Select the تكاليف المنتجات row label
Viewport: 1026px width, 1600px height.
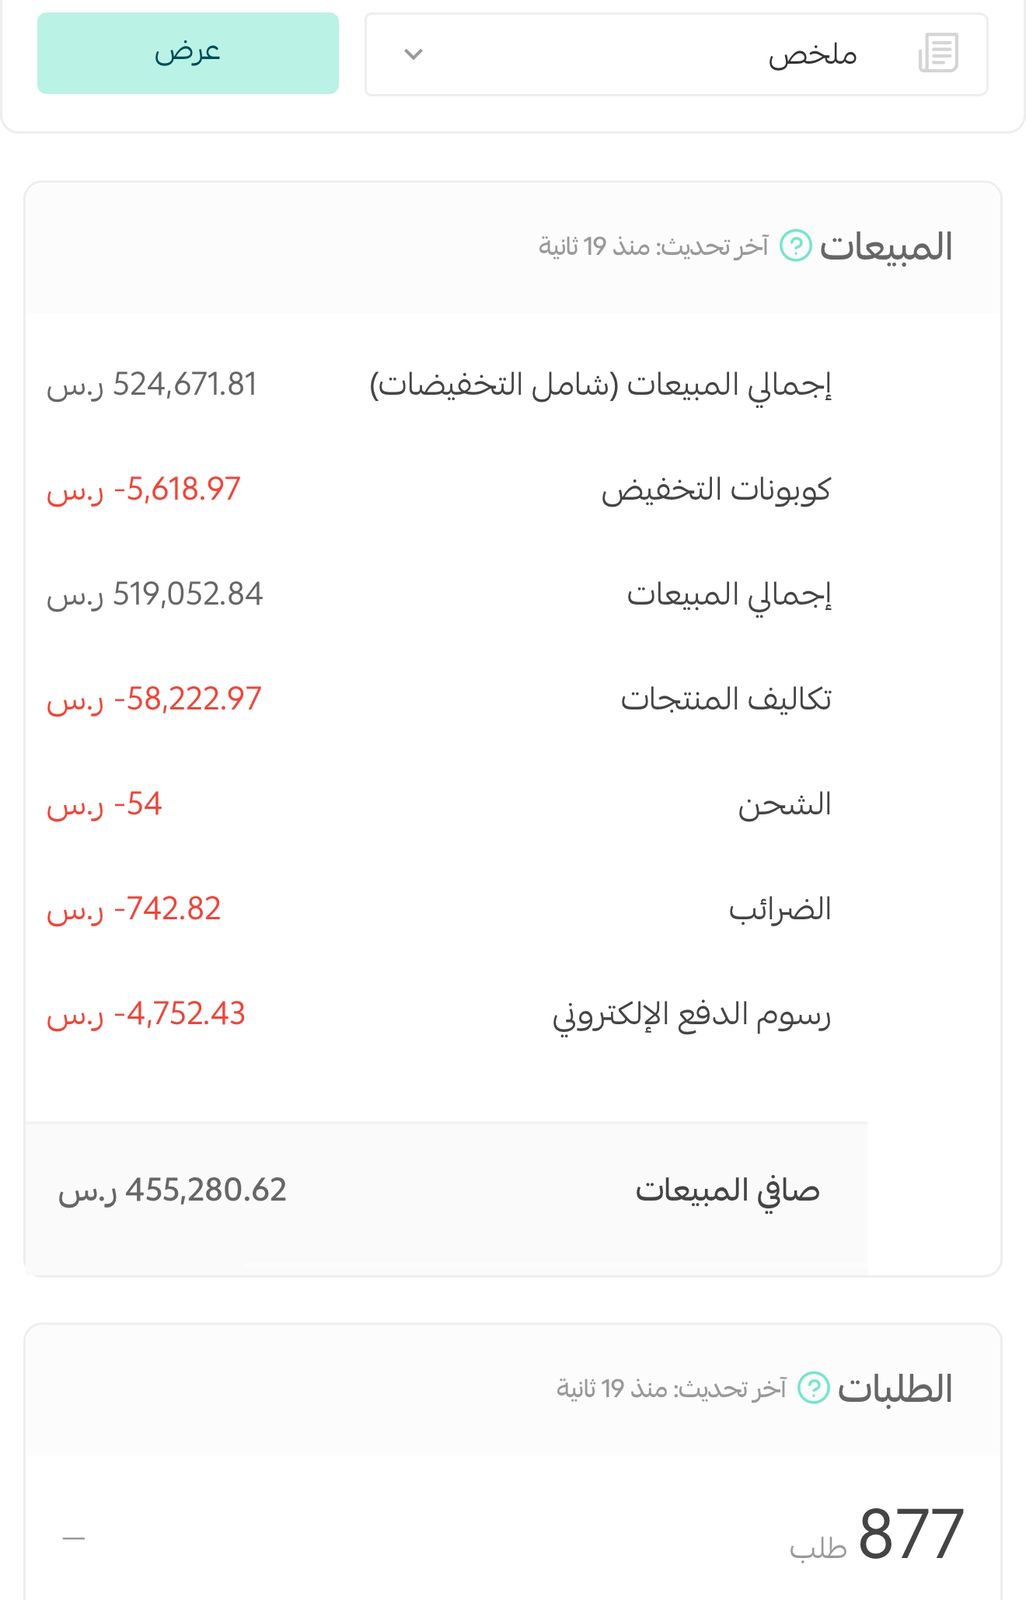click(726, 699)
